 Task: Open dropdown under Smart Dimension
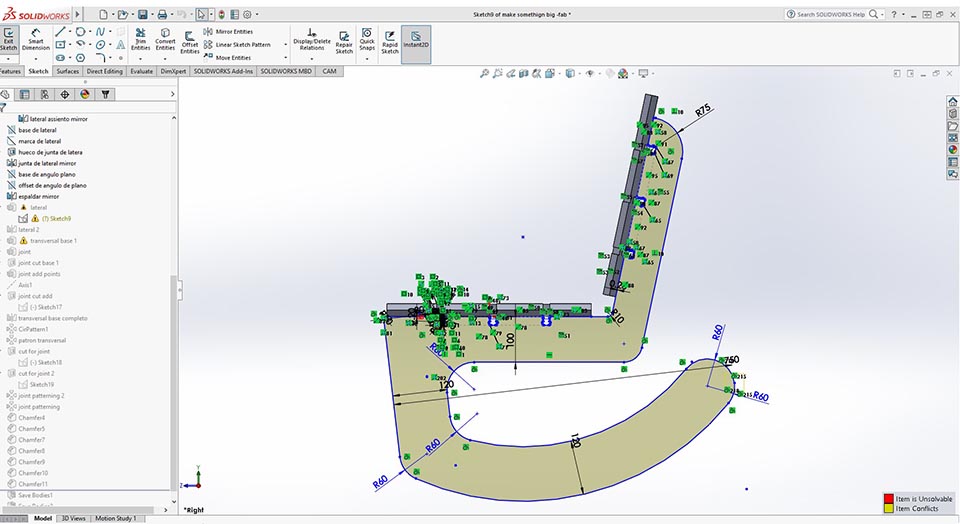click(x=36, y=59)
